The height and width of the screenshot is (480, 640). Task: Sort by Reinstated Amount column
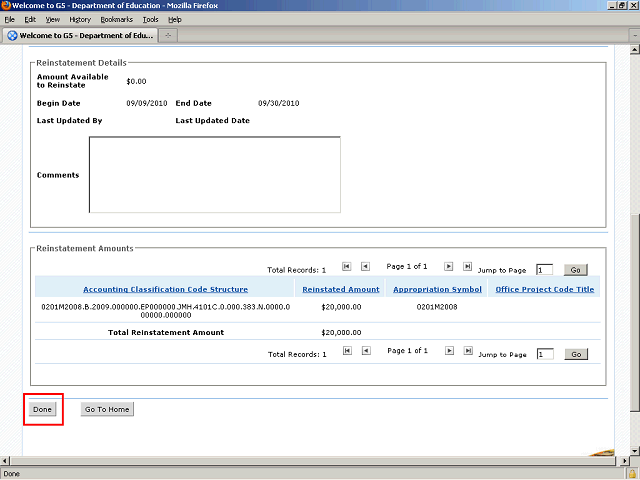pos(341,289)
